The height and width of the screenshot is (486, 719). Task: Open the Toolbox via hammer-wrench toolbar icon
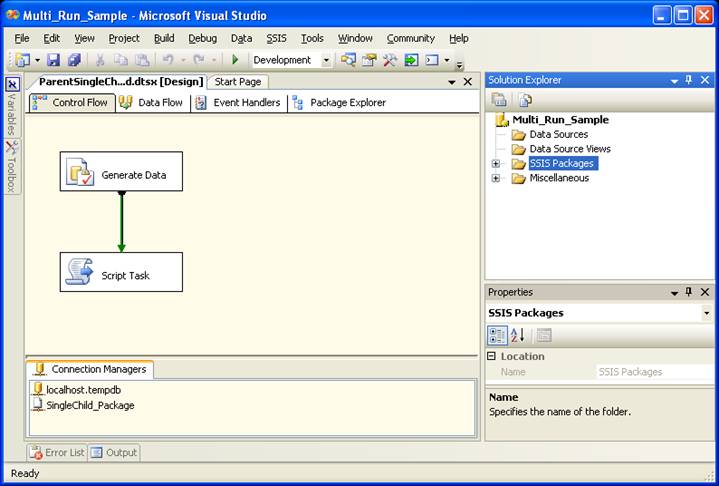pyautogui.click(x=390, y=60)
